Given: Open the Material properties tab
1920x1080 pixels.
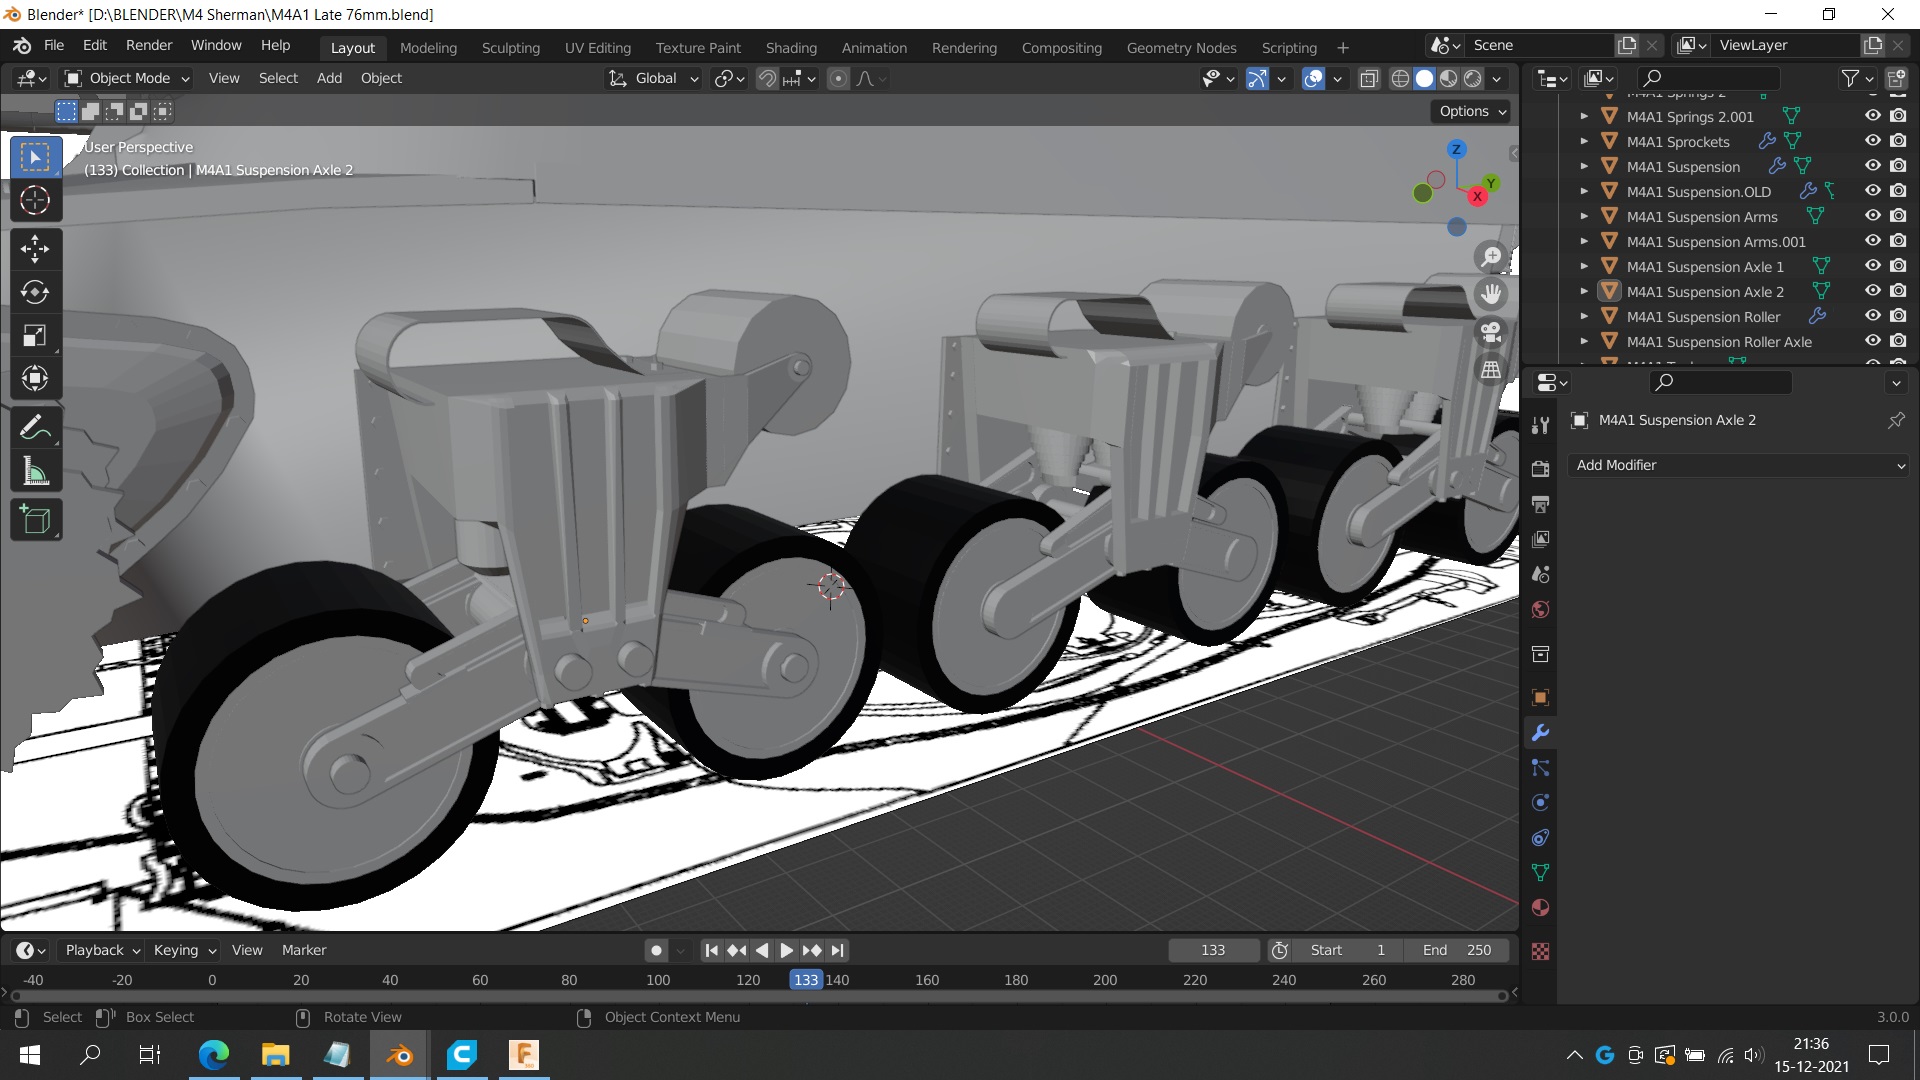Looking at the screenshot, I should [x=1540, y=908].
